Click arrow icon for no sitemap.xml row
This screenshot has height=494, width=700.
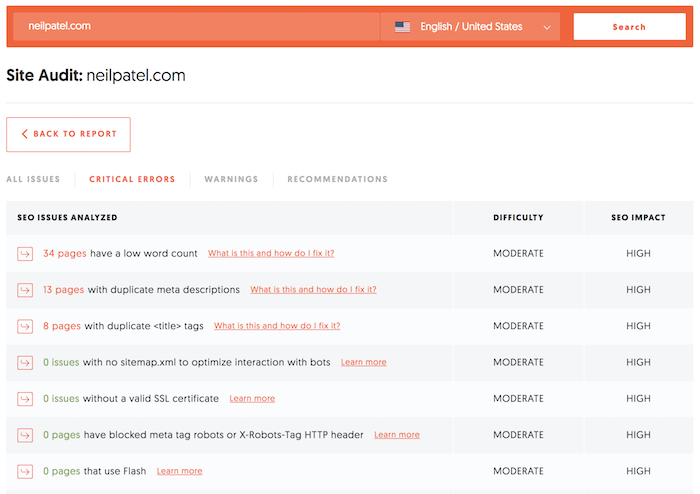25,363
